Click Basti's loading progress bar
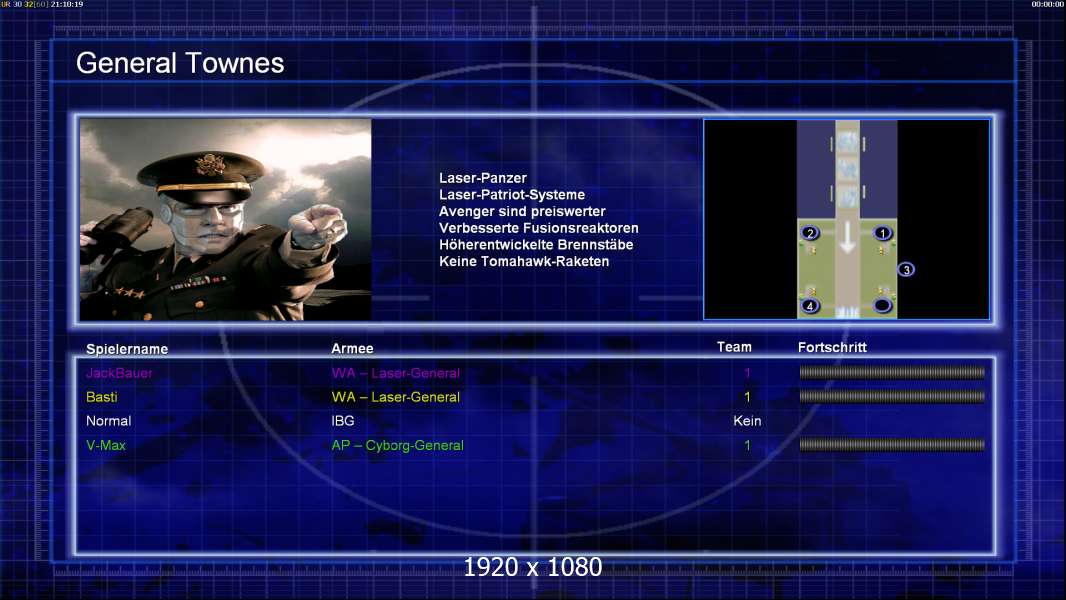This screenshot has height=600, width=1066. tap(892, 396)
